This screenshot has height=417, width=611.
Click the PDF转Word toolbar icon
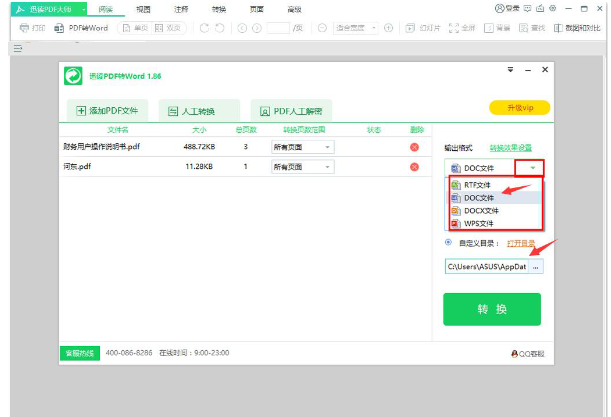coord(73,28)
